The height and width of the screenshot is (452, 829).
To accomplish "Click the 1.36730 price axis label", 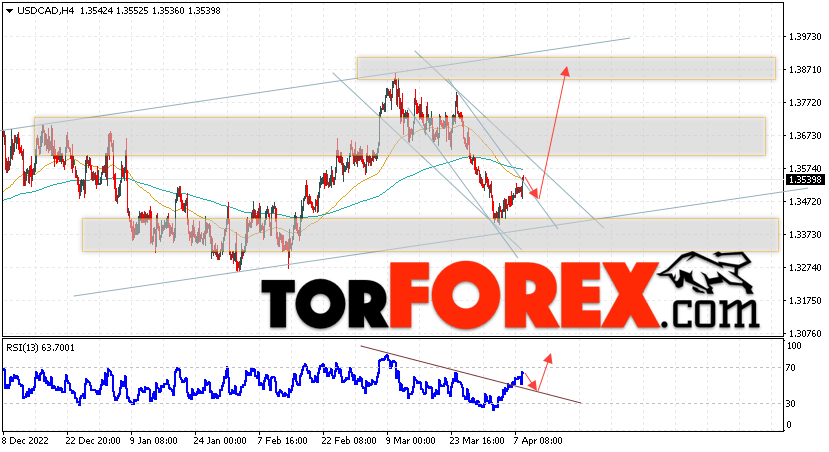I will tap(805, 136).
